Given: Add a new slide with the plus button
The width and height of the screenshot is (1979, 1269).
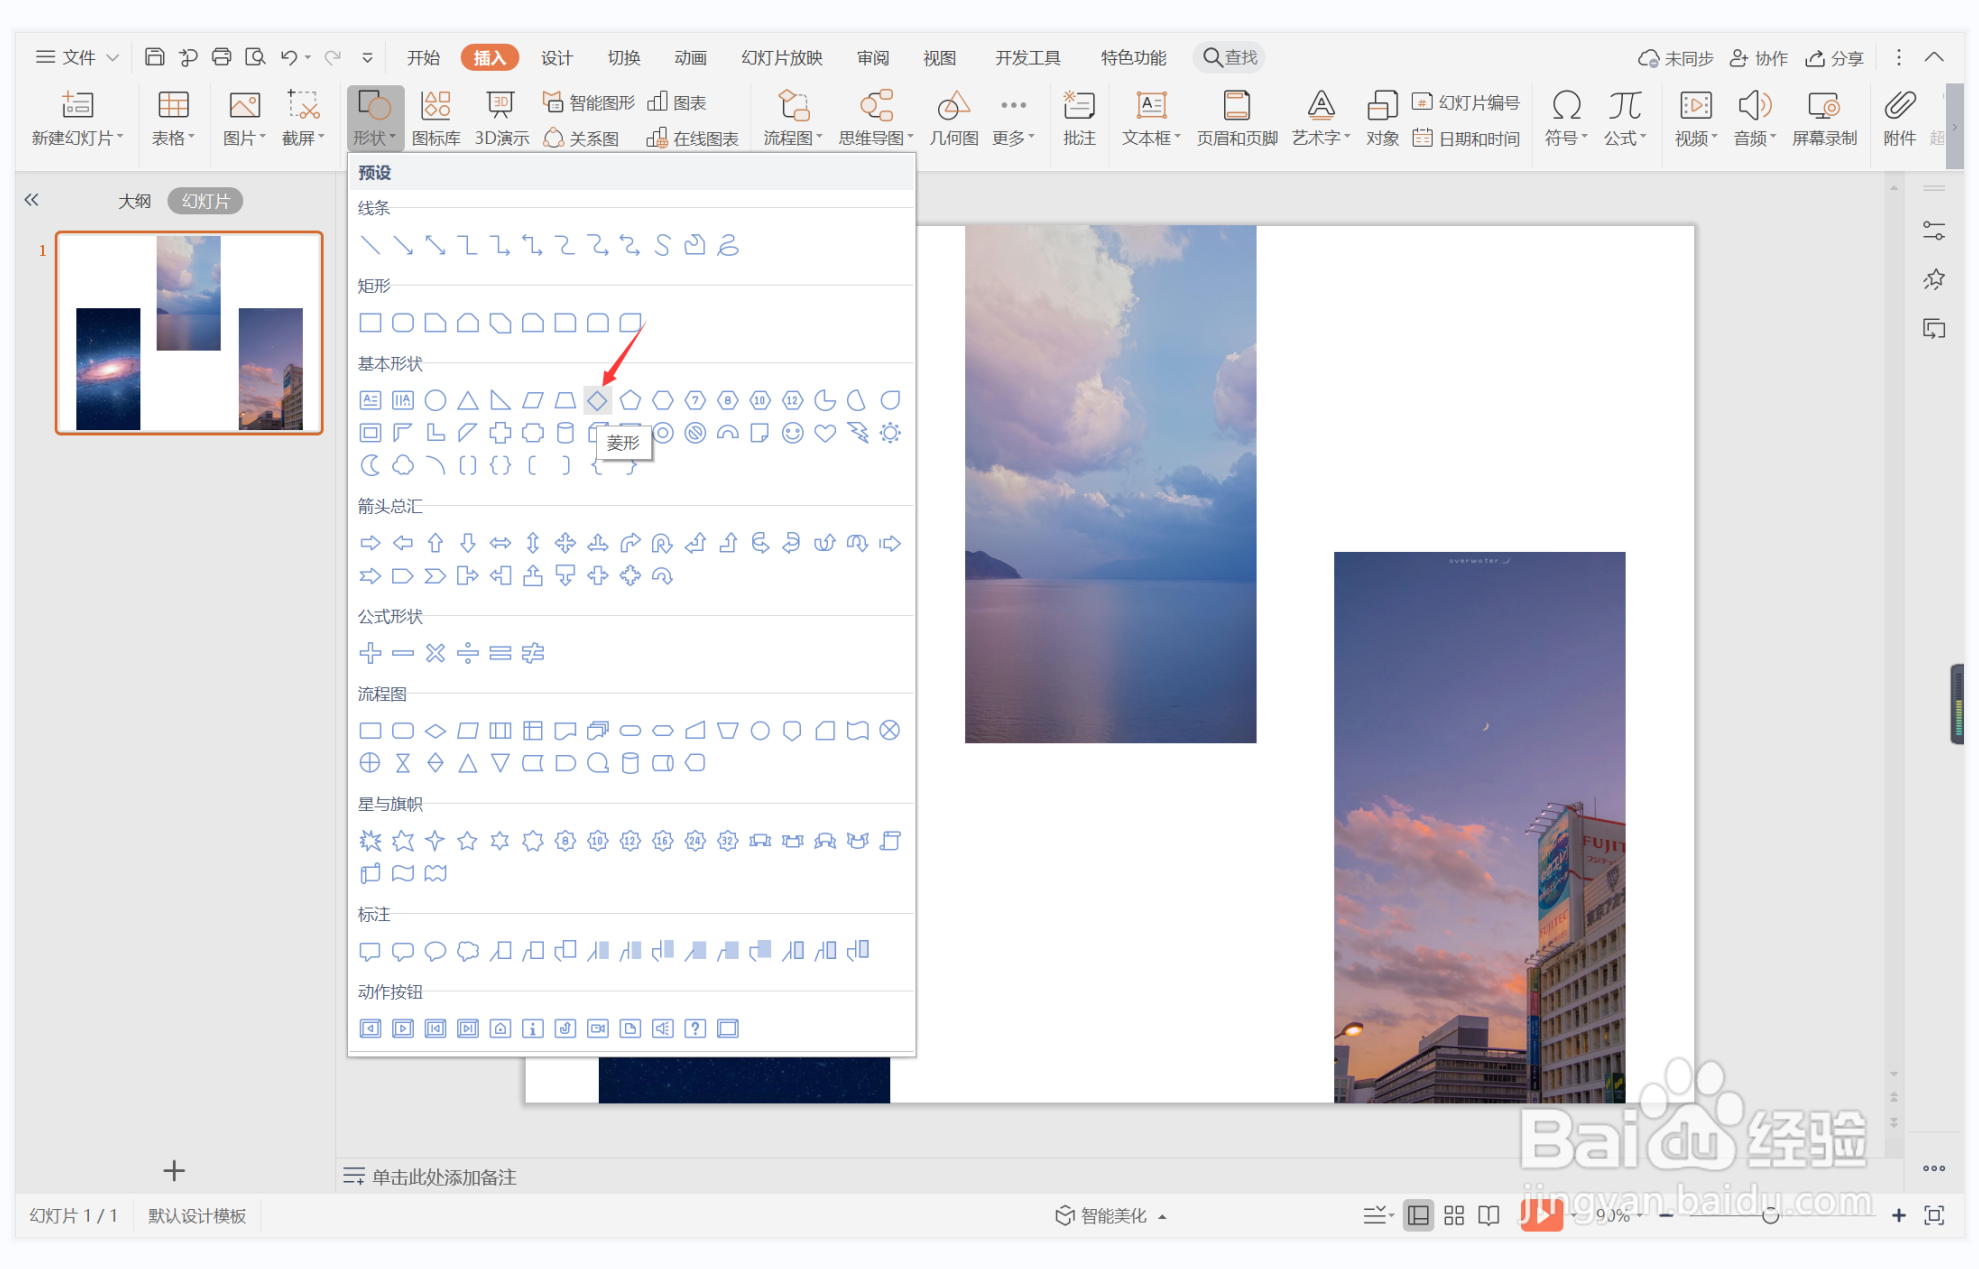Looking at the screenshot, I should coord(174,1170).
